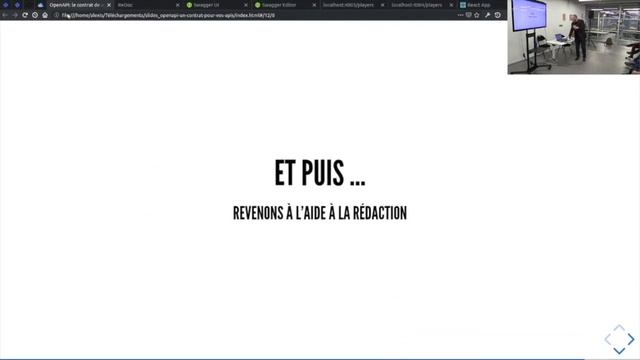Close the ReDoc tab
The height and width of the screenshot is (360, 640).
pos(177,5)
